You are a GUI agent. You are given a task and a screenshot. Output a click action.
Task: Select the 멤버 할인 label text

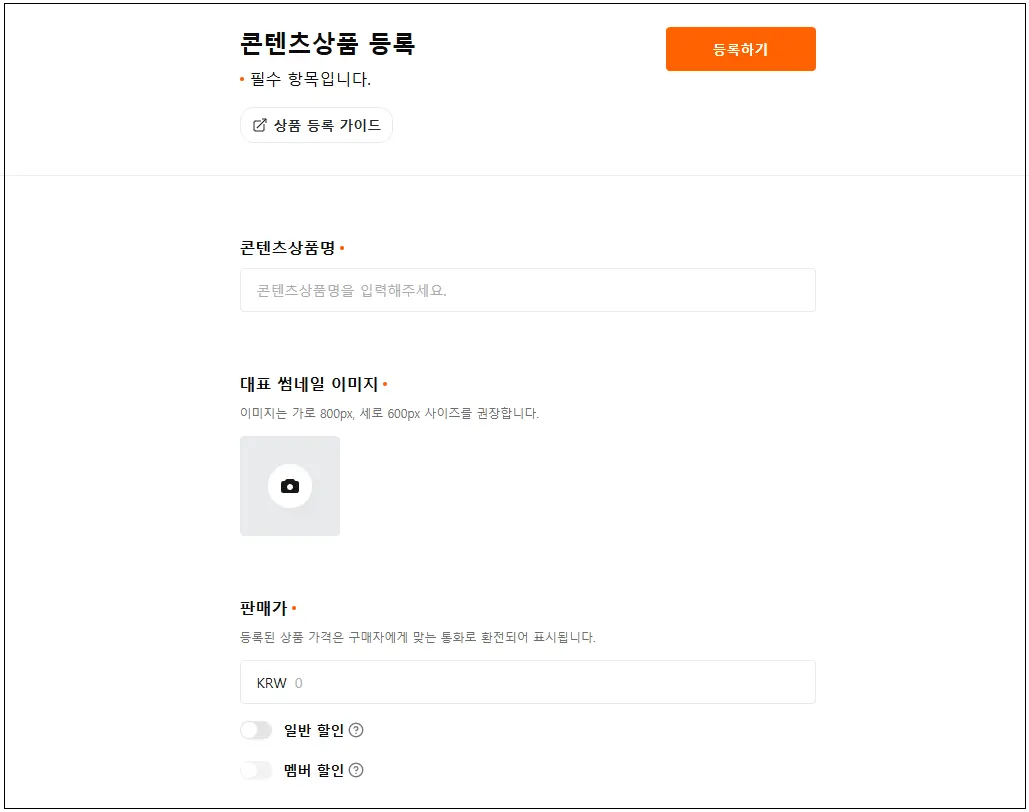[x=313, y=770]
